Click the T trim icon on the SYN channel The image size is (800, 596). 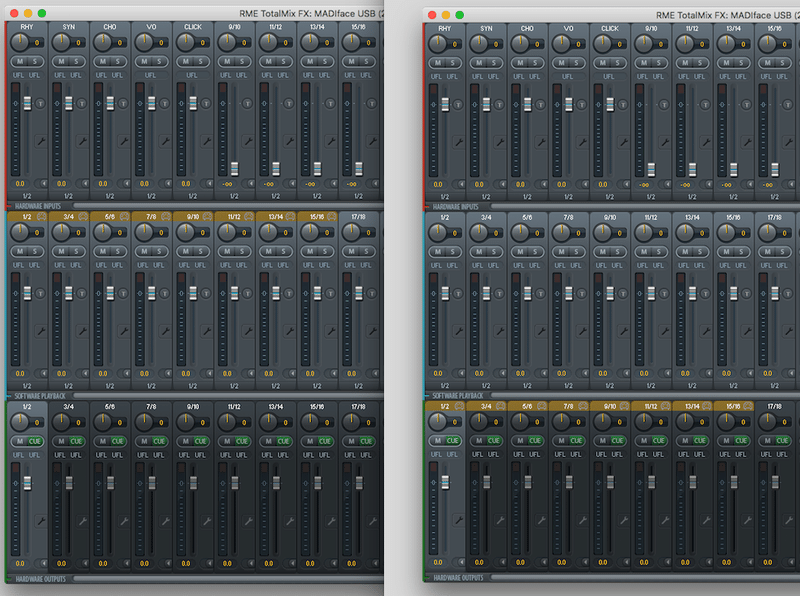click(82, 103)
